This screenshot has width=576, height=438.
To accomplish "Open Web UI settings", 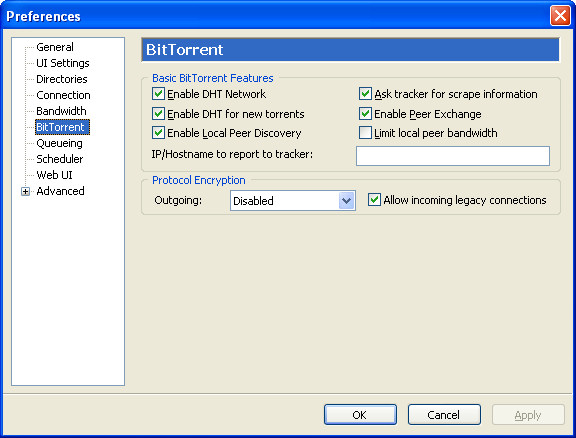I will click(54, 175).
